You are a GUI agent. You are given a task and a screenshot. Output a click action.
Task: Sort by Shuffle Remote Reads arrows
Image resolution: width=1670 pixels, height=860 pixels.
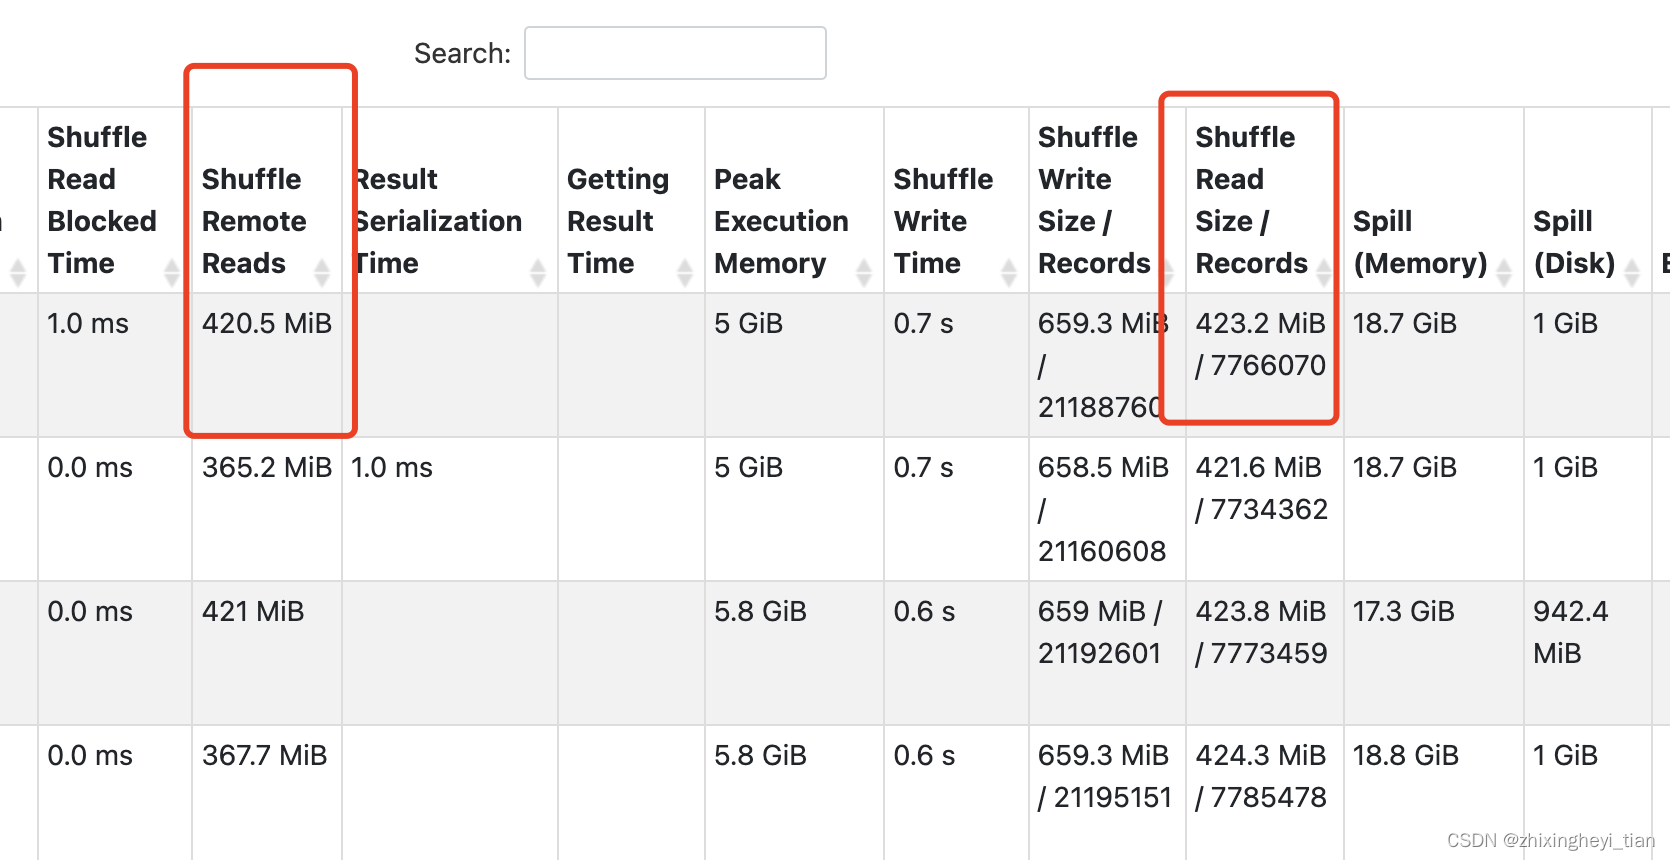point(322,272)
